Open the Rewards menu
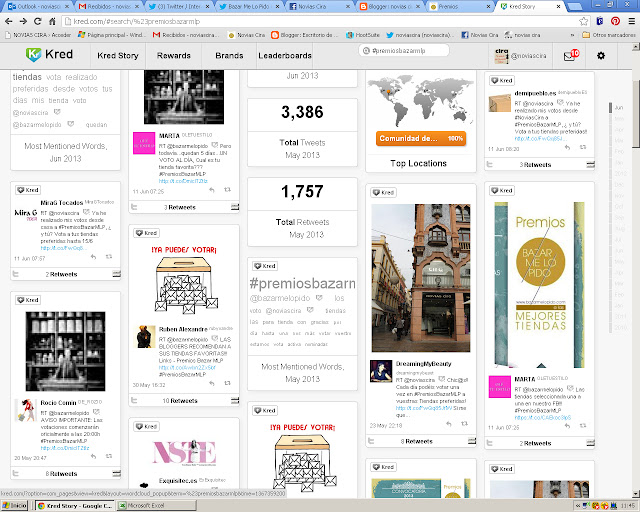 pyautogui.click(x=173, y=56)
